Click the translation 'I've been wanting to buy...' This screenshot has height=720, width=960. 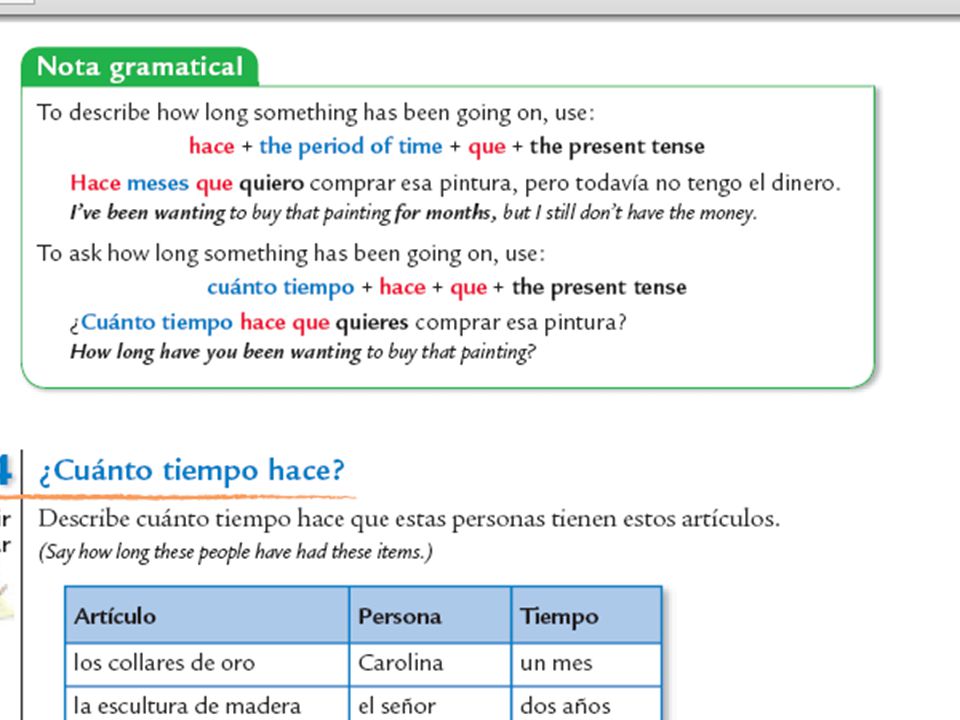tap(413, 213)
